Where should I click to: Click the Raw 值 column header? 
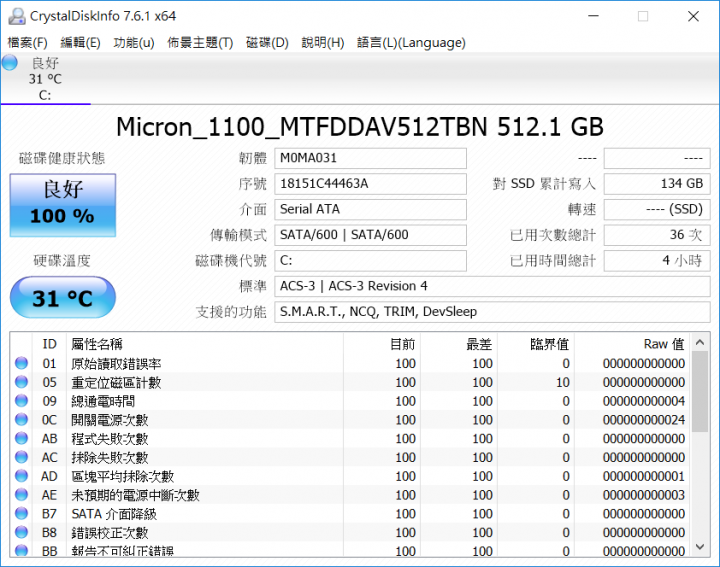click(631, 344)
